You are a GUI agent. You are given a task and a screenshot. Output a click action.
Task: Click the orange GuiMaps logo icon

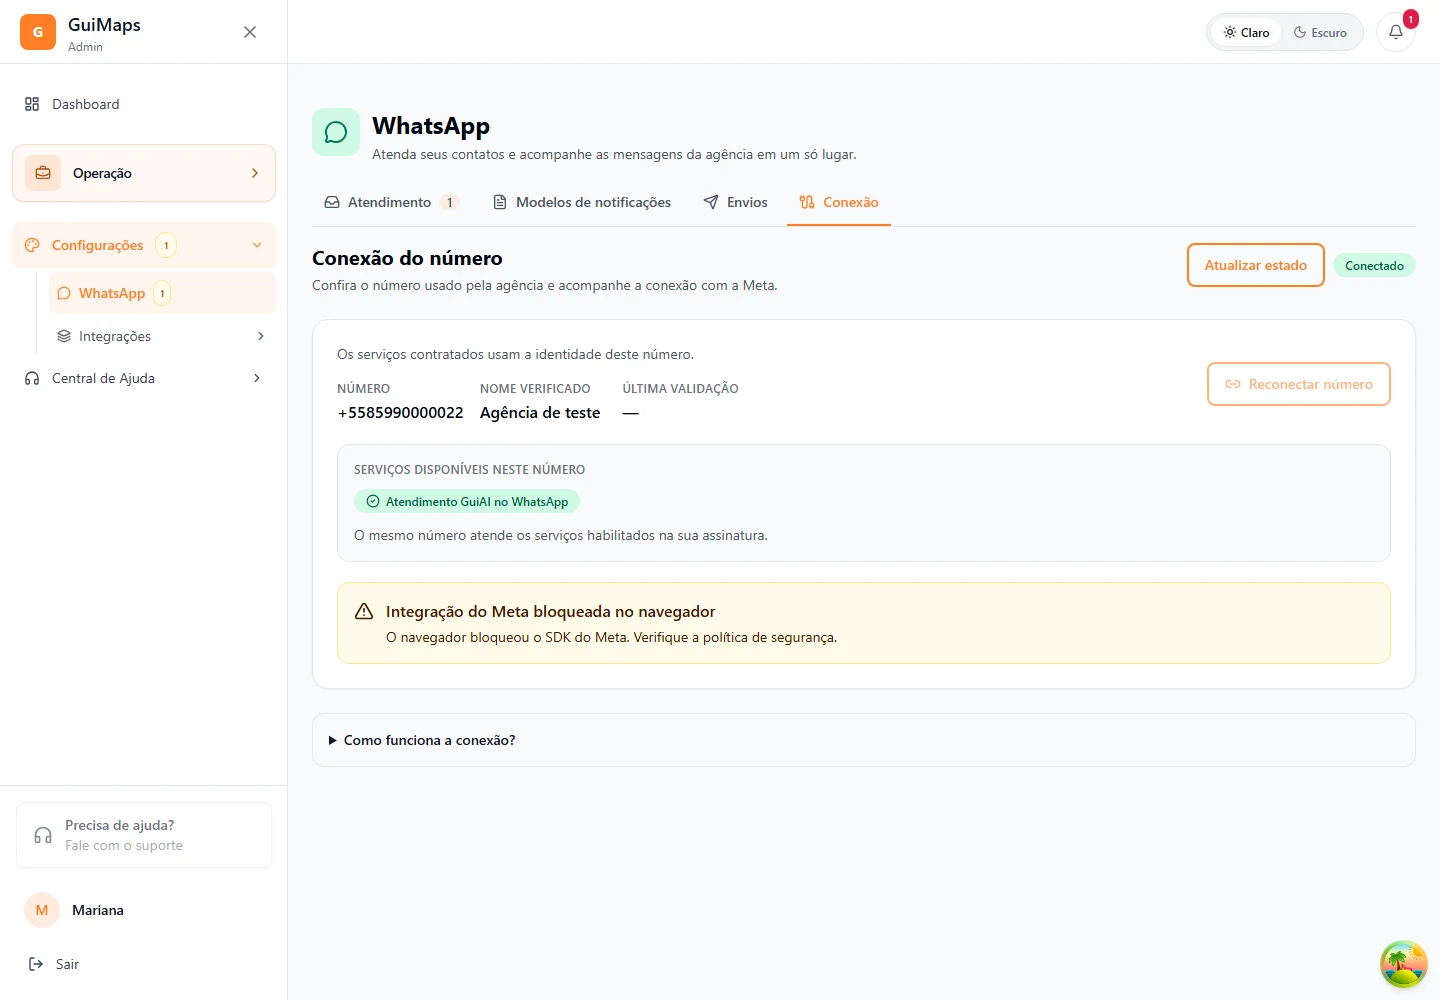[x=38, y=32]
